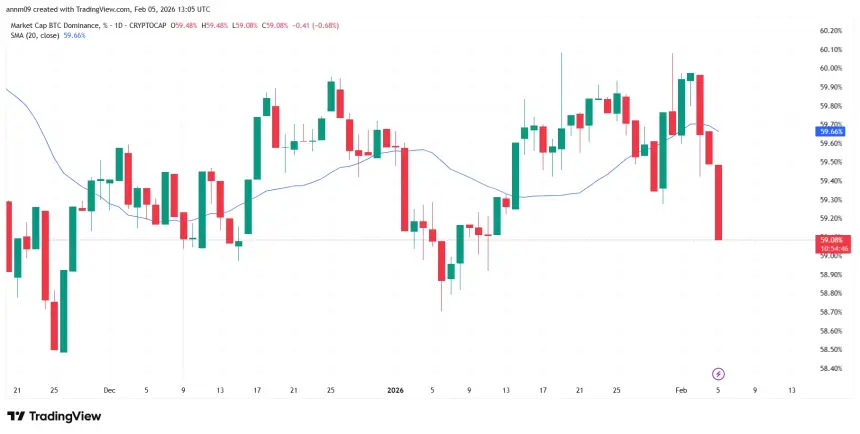Viewport: 860px width, 434px height.
Task: Click the 58.40% price axis label
Action: coord(832,368)
